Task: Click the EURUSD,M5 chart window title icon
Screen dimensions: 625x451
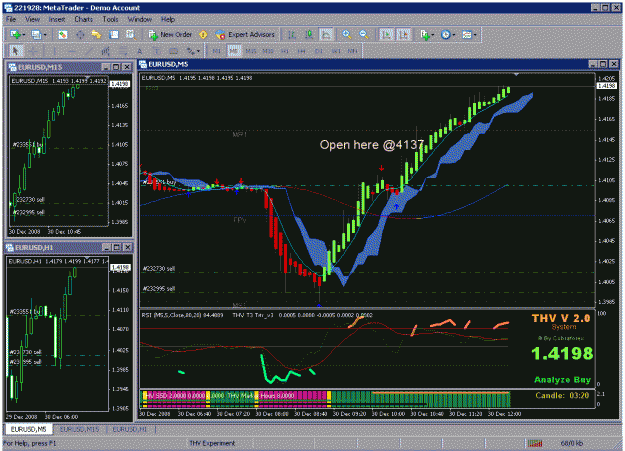Action: pyautogui.click(x=143, y=64)
